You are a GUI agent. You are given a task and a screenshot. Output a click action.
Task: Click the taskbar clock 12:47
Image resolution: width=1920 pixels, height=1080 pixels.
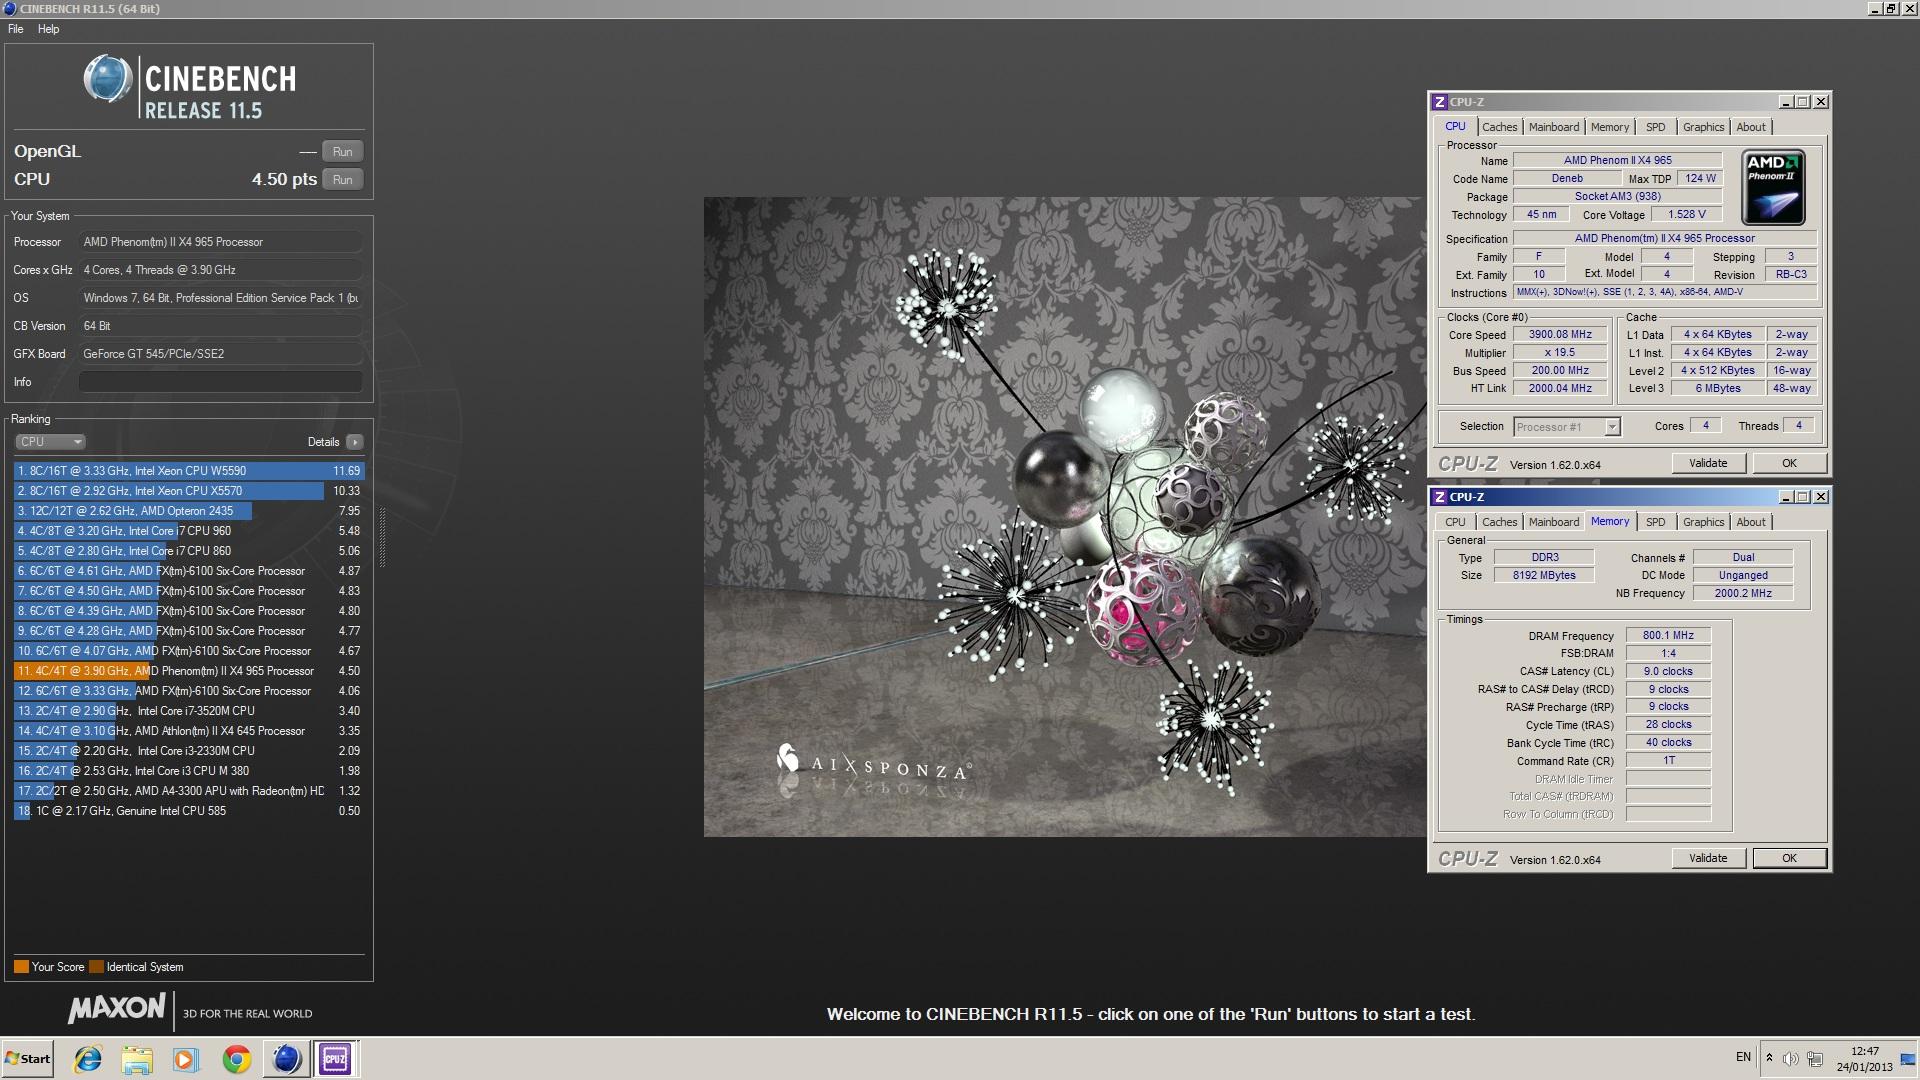[x=1864, y=1052]
